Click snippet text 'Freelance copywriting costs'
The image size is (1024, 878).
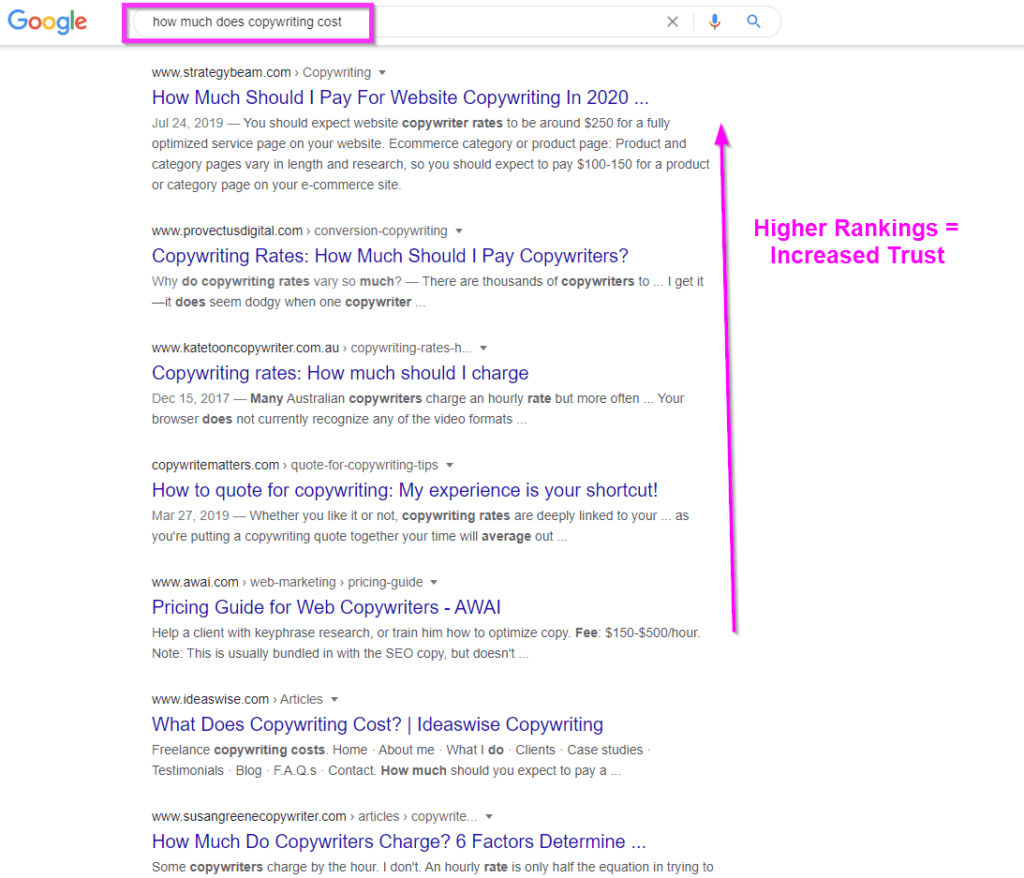pos(238,750)
